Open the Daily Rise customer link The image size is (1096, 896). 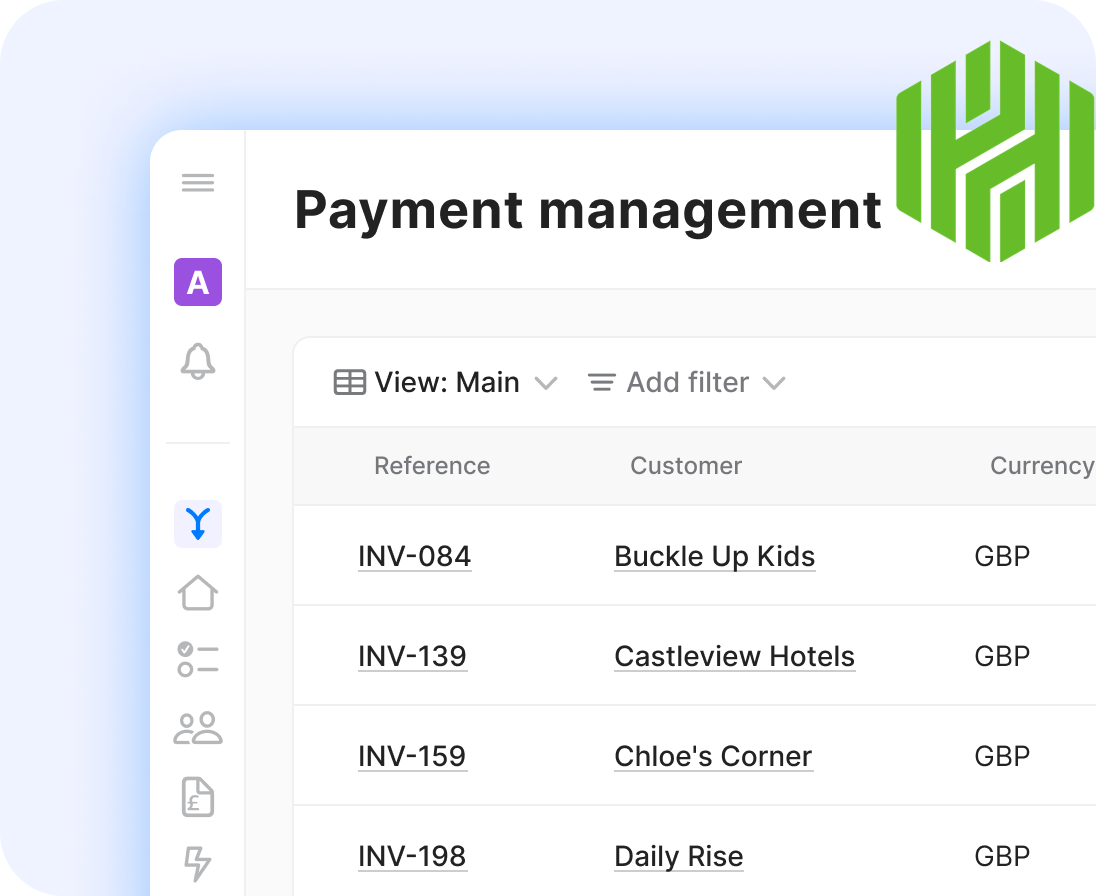coord(678,856)
